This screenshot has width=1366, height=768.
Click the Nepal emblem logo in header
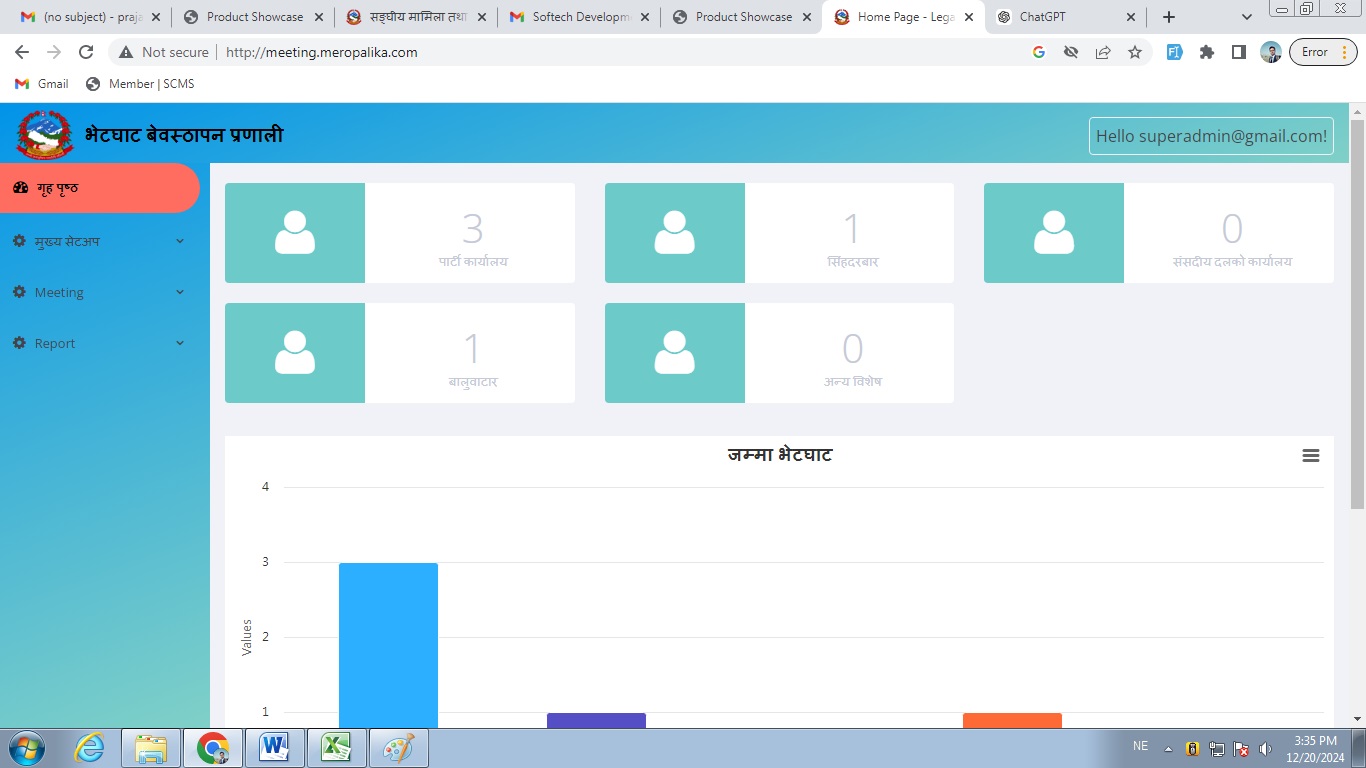tap(44, 135)
